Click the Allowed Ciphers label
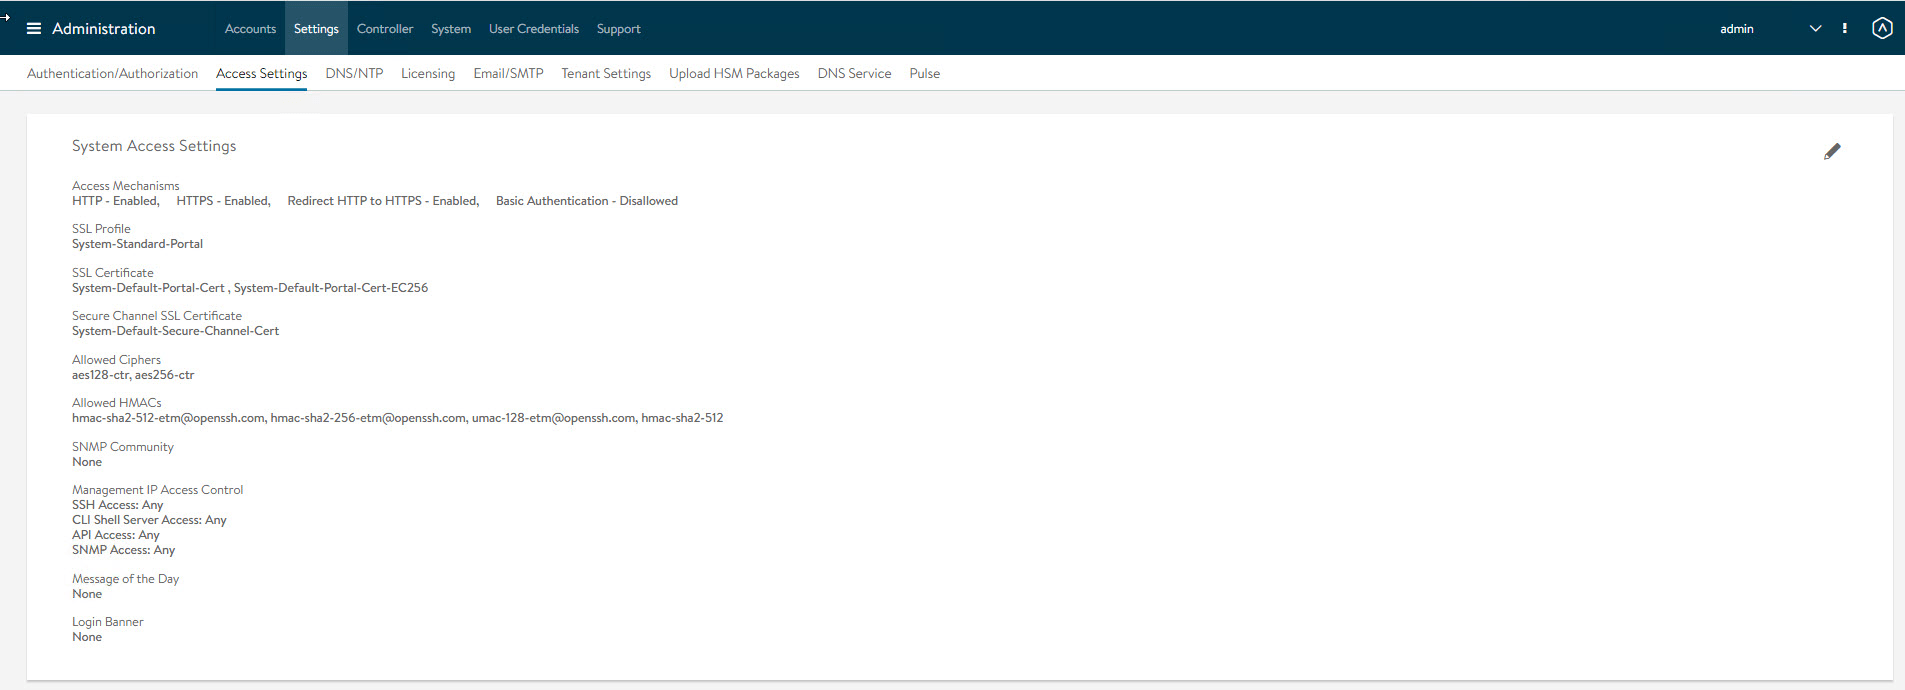Screen dimensions: 1905x690 pos(116,360)
